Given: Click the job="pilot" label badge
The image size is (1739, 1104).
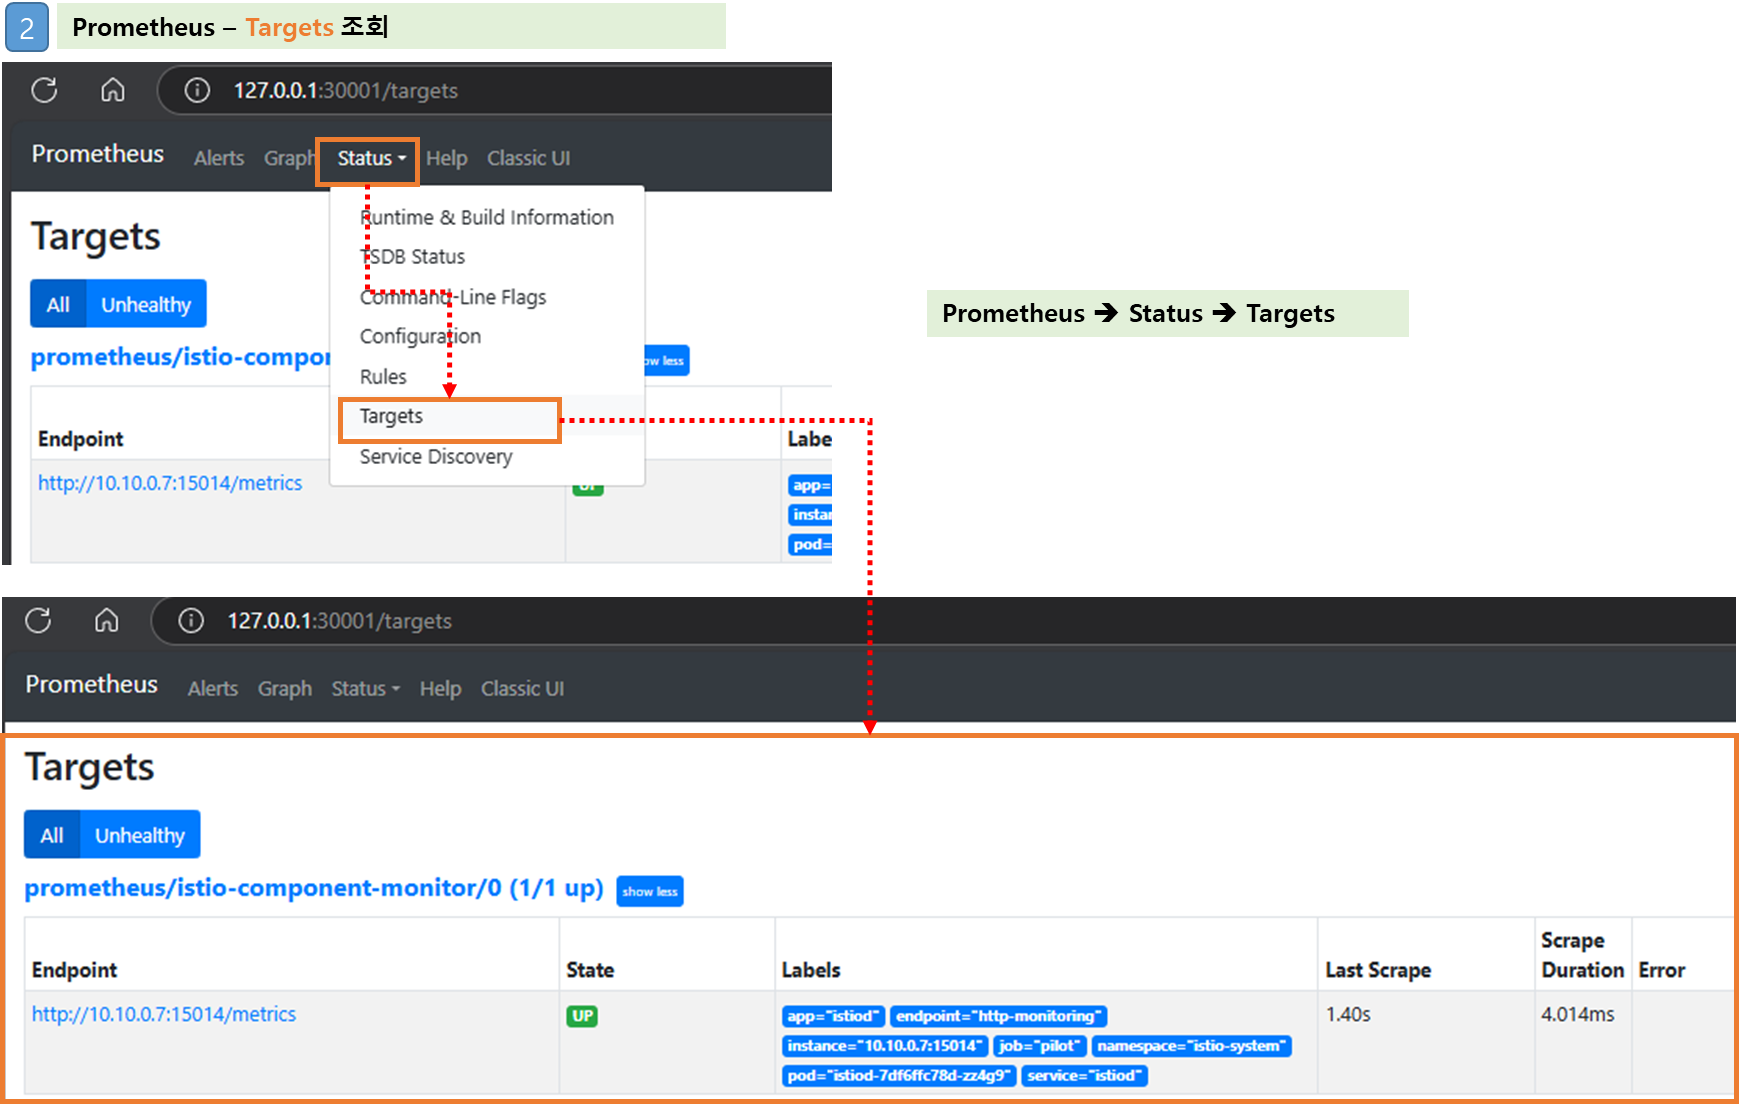Looking at the screenshot, I should tap(1040, 1046).
